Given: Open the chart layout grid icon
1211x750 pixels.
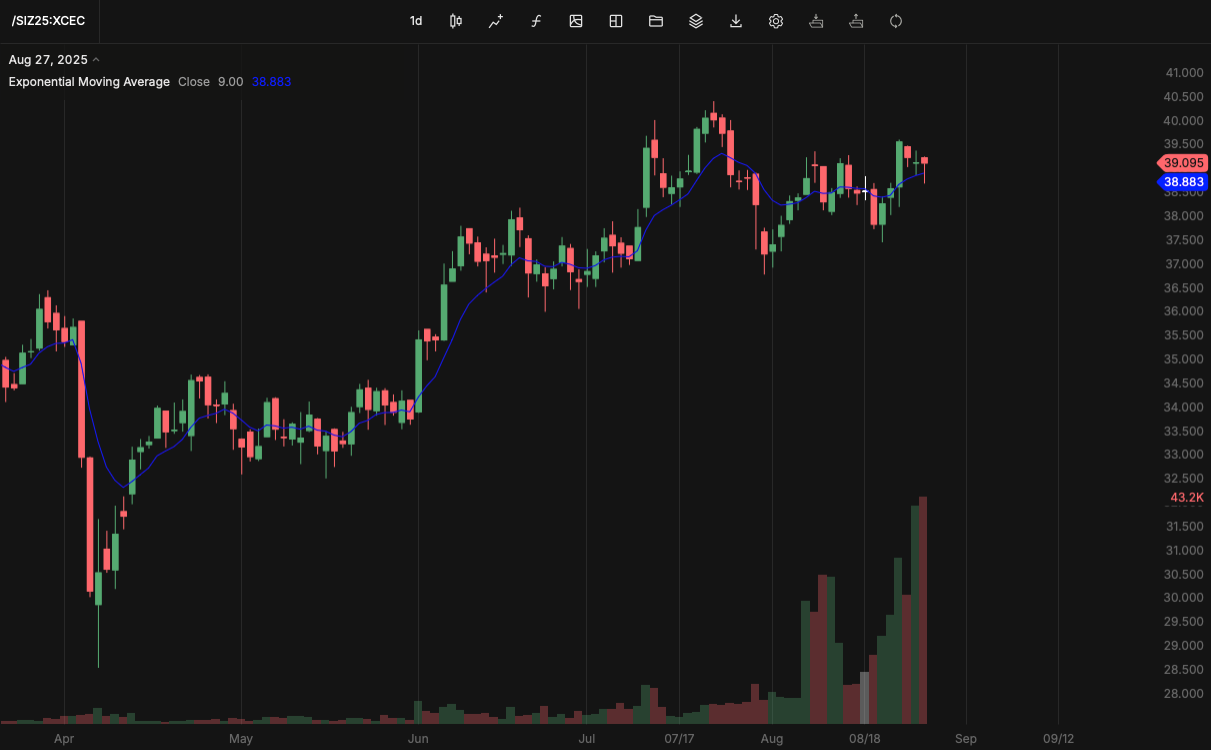Looking at the screenshot, I should coord(615,21).
